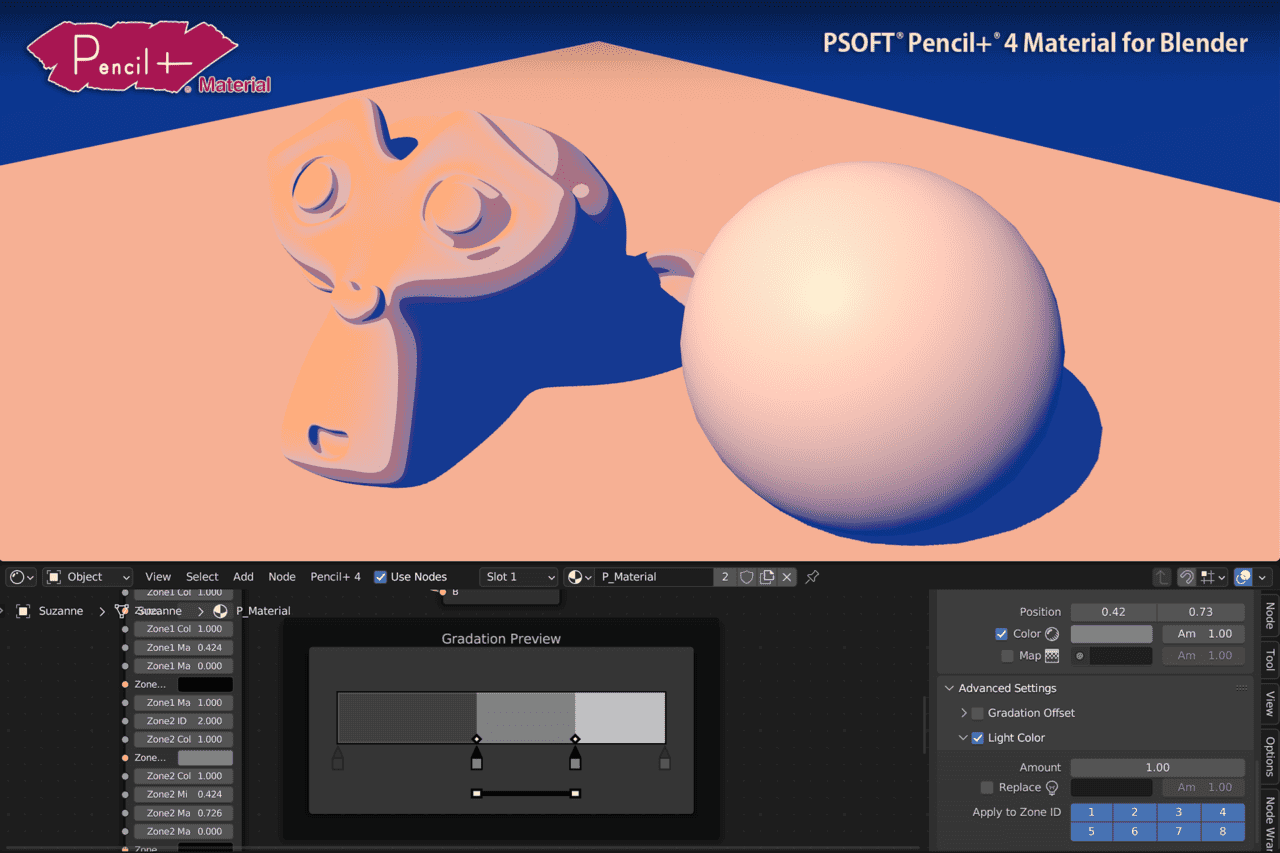Unlink the material with the X icon

(787, 577)
